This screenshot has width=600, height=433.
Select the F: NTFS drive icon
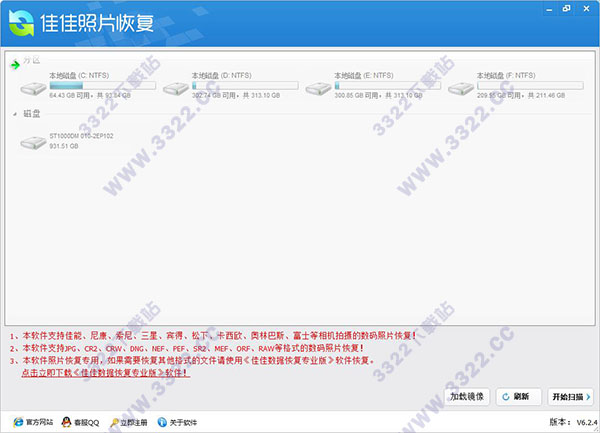coord(461,89)
